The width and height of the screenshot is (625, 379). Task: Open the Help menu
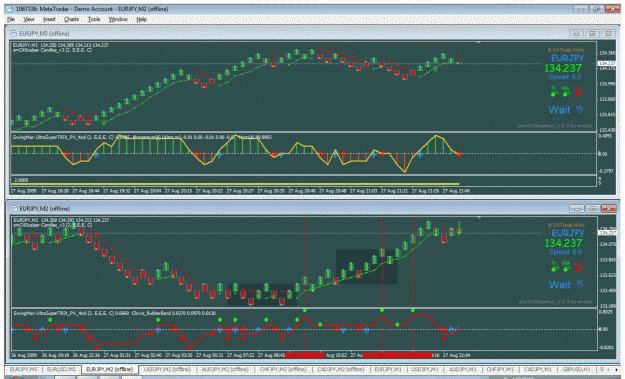(142, 19)
